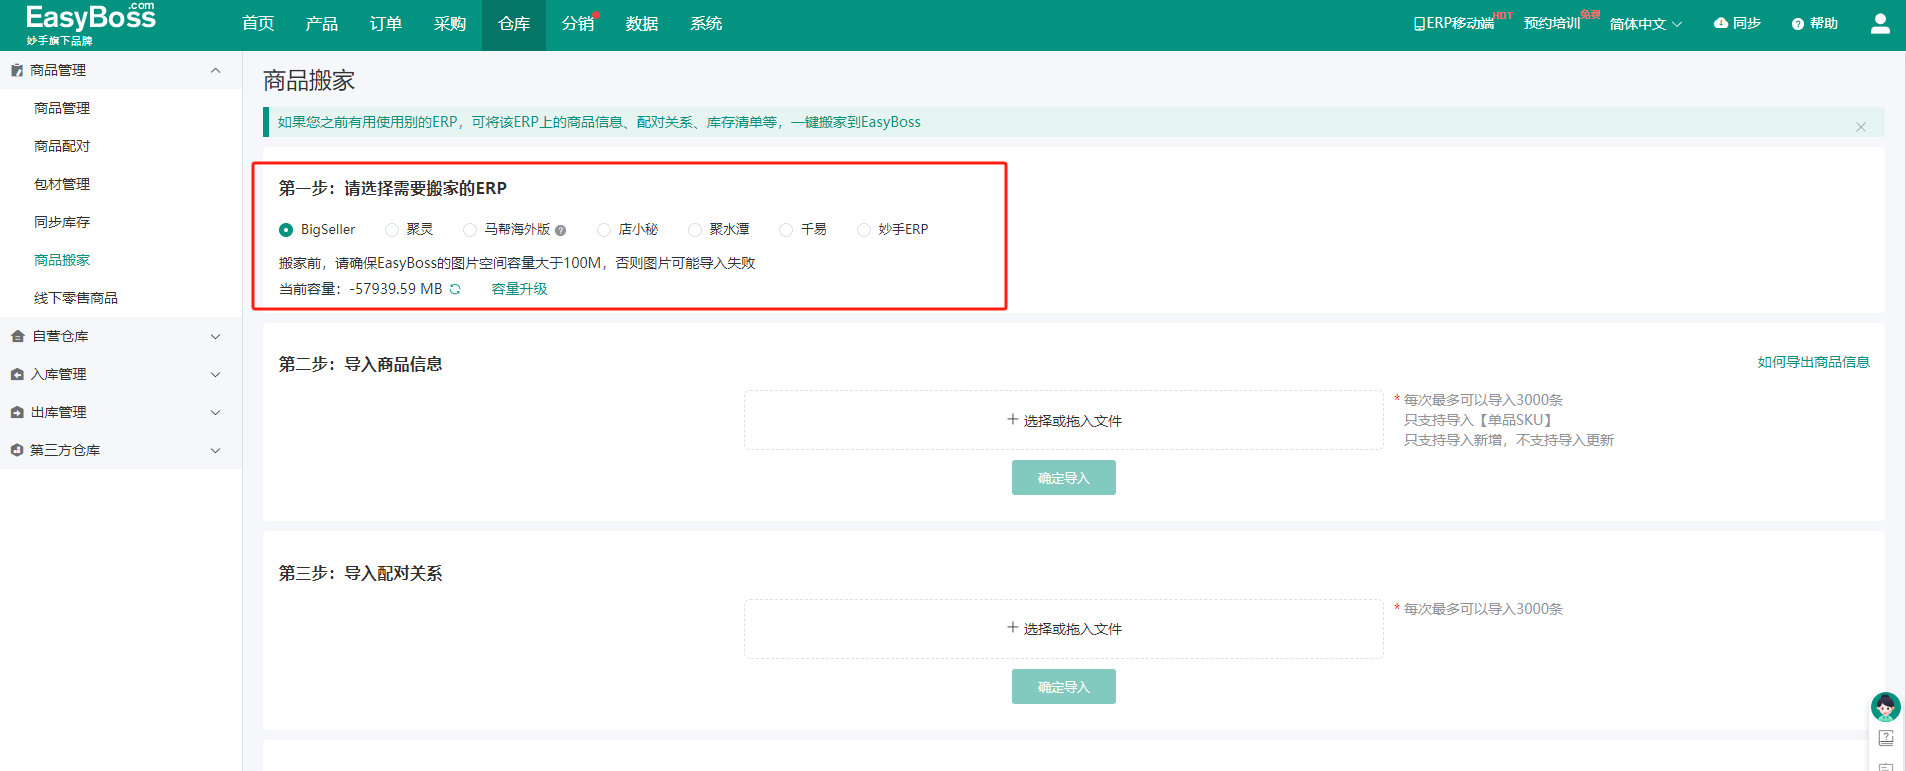Click the refresh icon next to current capacity
The height and width of the screenshot is (771, 1906).
pyautogui.click(x=455, y=289)
